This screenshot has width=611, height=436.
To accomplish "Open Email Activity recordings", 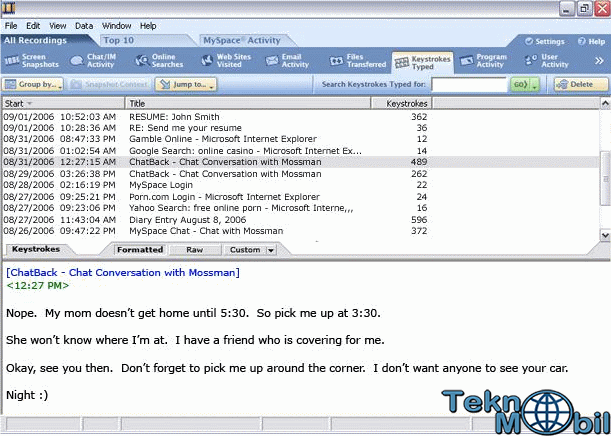I will tap(287, 61).
